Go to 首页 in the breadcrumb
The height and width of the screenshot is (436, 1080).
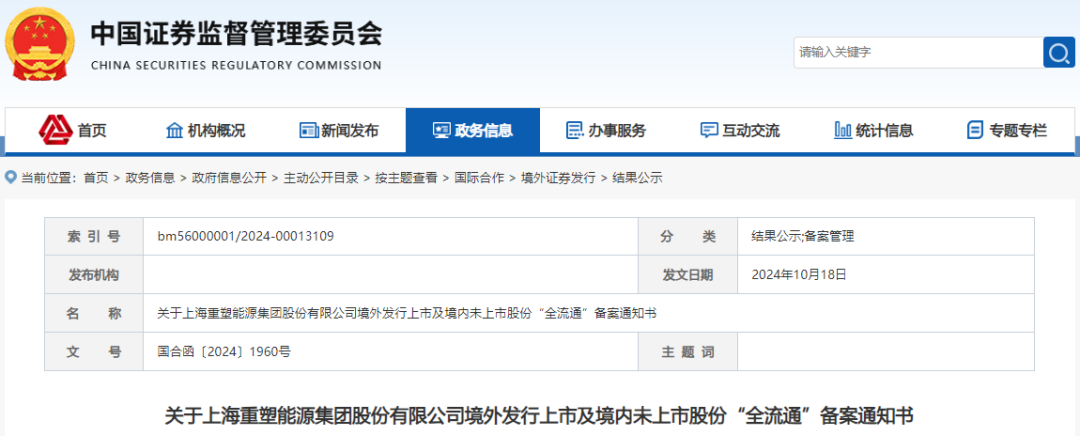click(96, 178)
